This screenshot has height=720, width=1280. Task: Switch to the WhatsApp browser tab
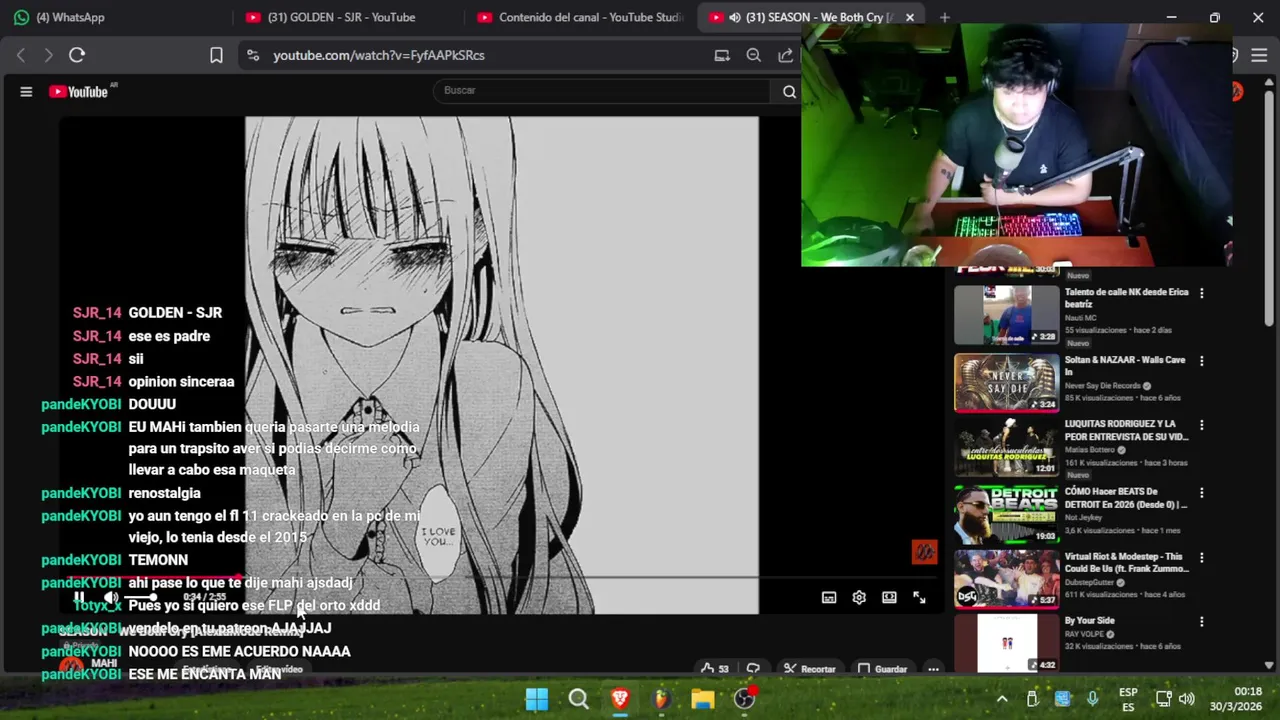[x=116, y=17]
